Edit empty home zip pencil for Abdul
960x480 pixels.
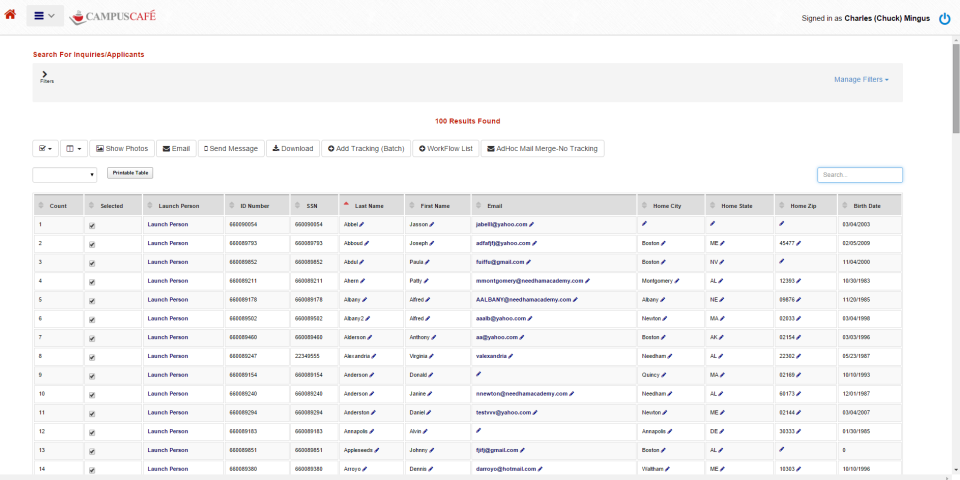click(782, 260)
